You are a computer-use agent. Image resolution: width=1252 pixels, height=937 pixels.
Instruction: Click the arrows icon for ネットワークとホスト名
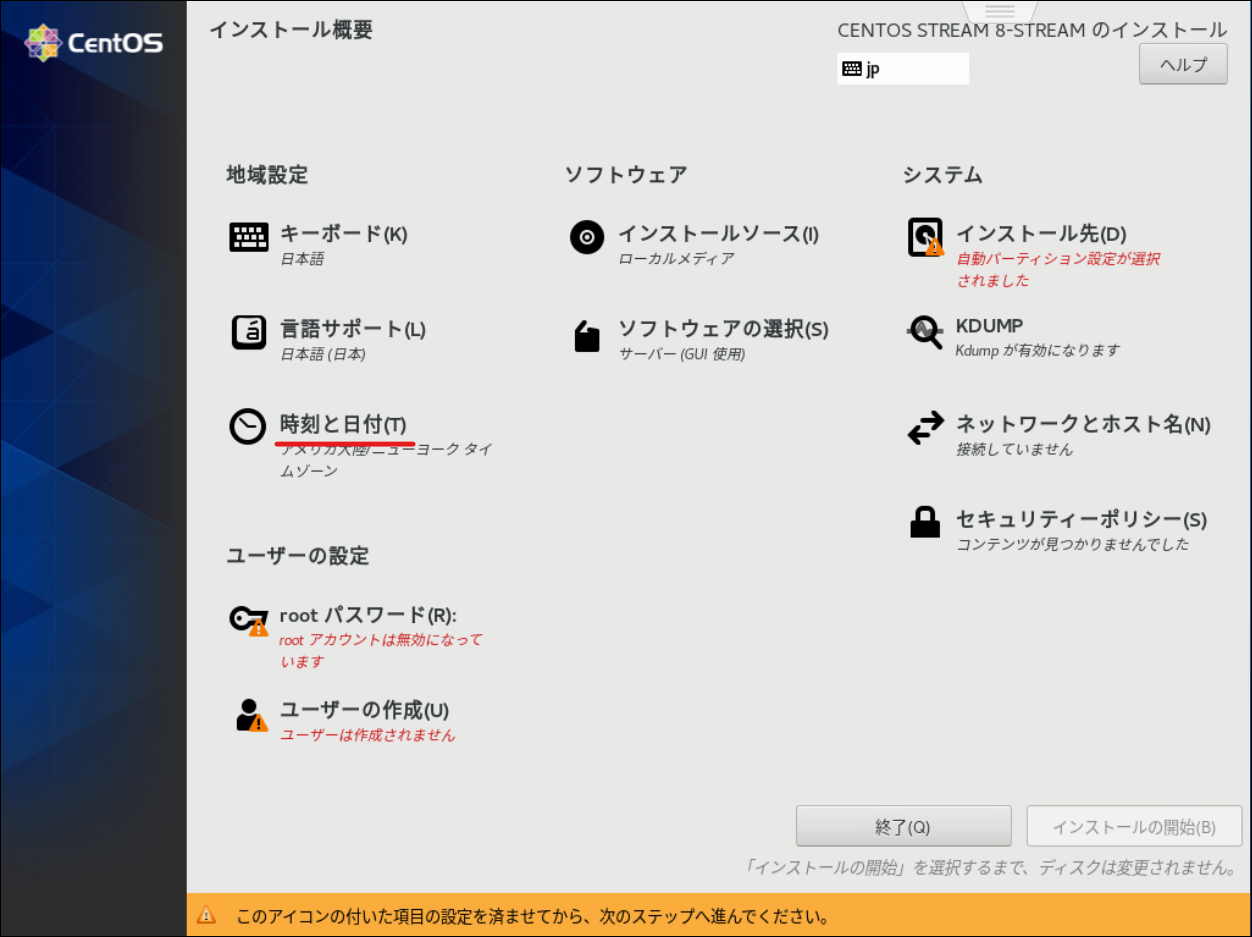(x=925, y=428)
